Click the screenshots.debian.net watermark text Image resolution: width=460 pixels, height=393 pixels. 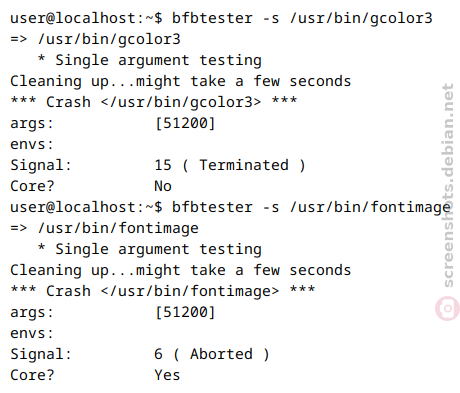[448, 185]
